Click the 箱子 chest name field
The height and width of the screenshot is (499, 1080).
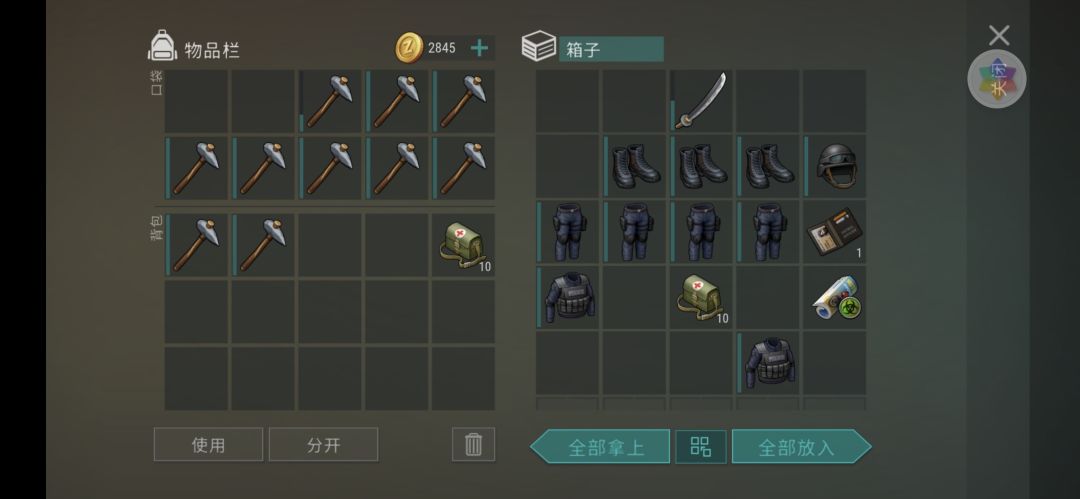click(x=611, y=49)
